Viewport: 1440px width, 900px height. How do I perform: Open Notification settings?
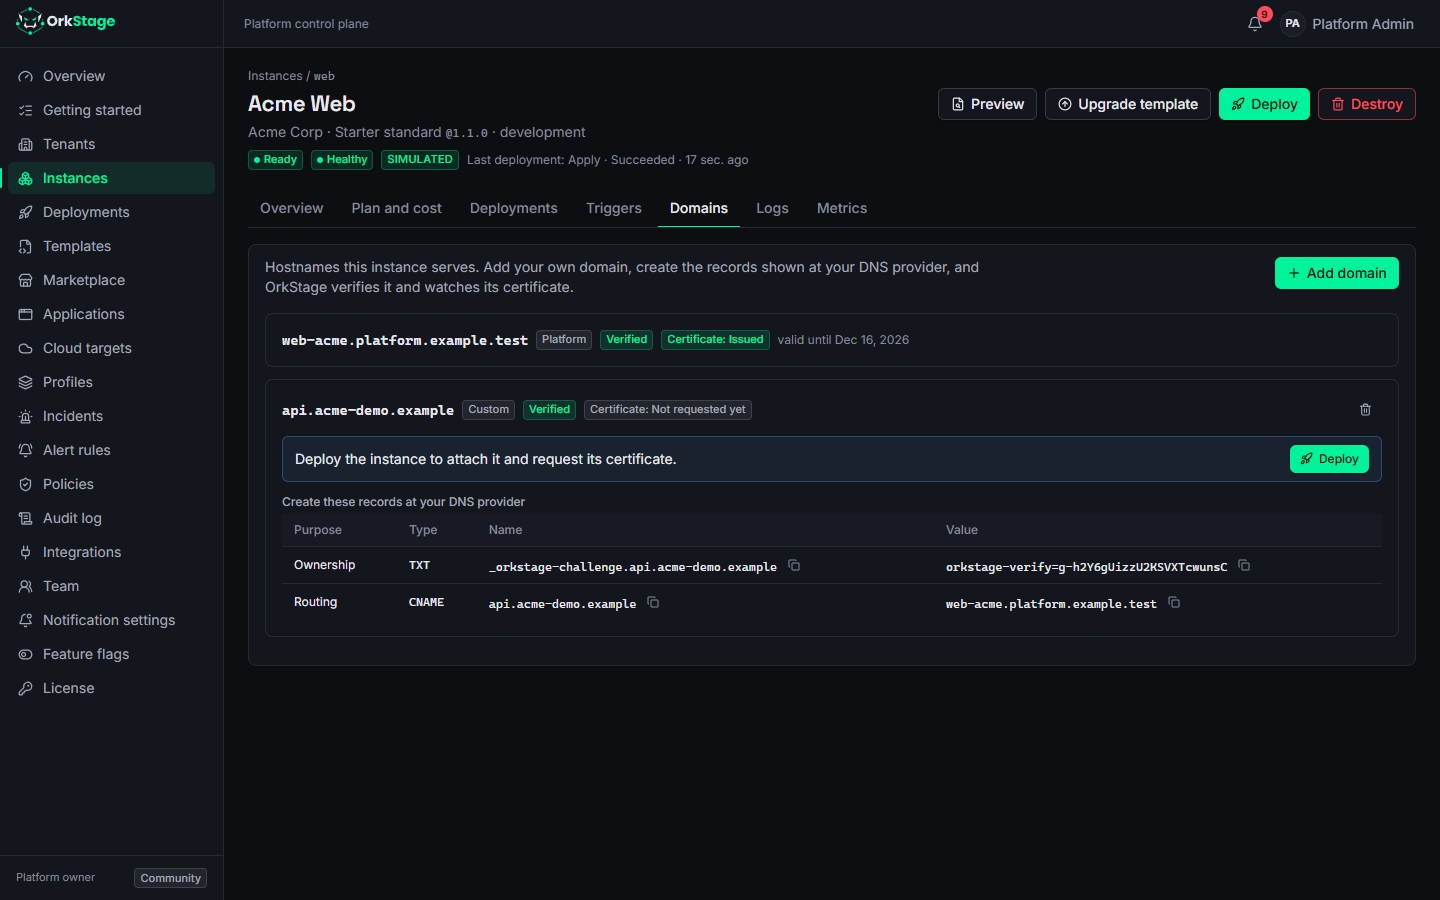(x=111, y=620)
